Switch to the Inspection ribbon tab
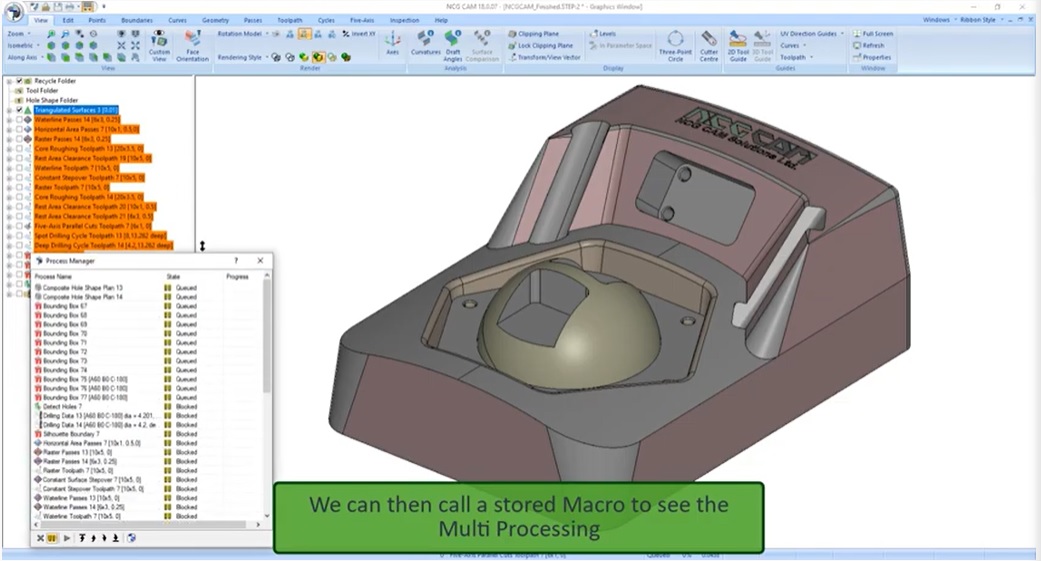The width and height of the screenshot is (1041, 561). (404, 21)
